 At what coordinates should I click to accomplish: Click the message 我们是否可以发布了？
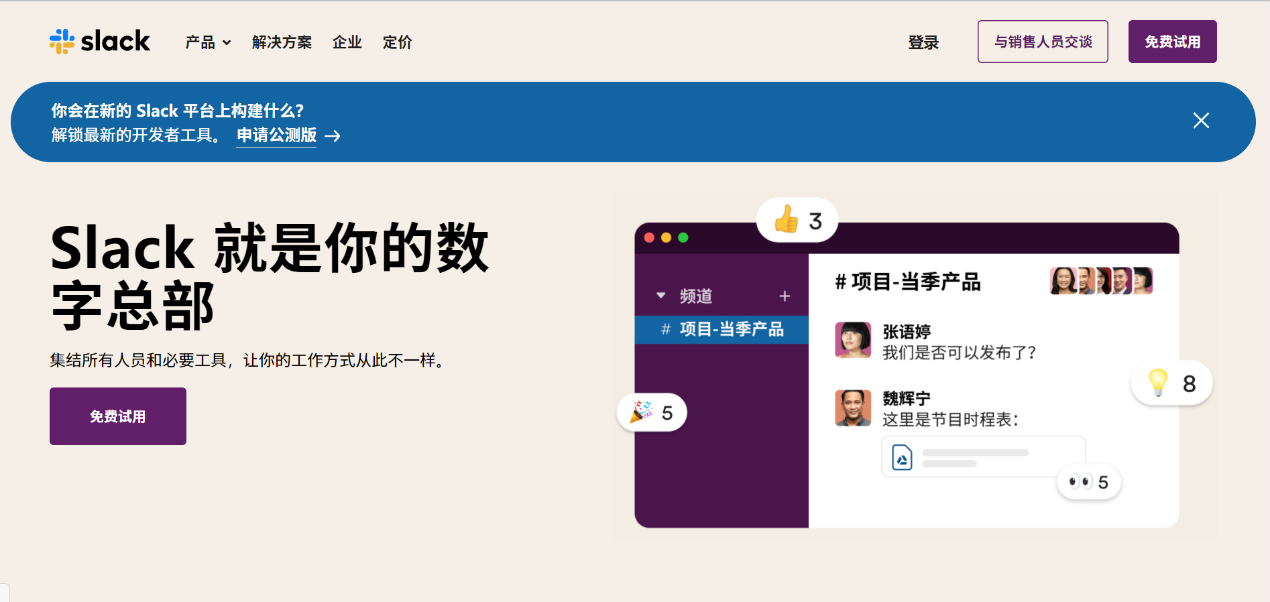(x=960, y=353)
